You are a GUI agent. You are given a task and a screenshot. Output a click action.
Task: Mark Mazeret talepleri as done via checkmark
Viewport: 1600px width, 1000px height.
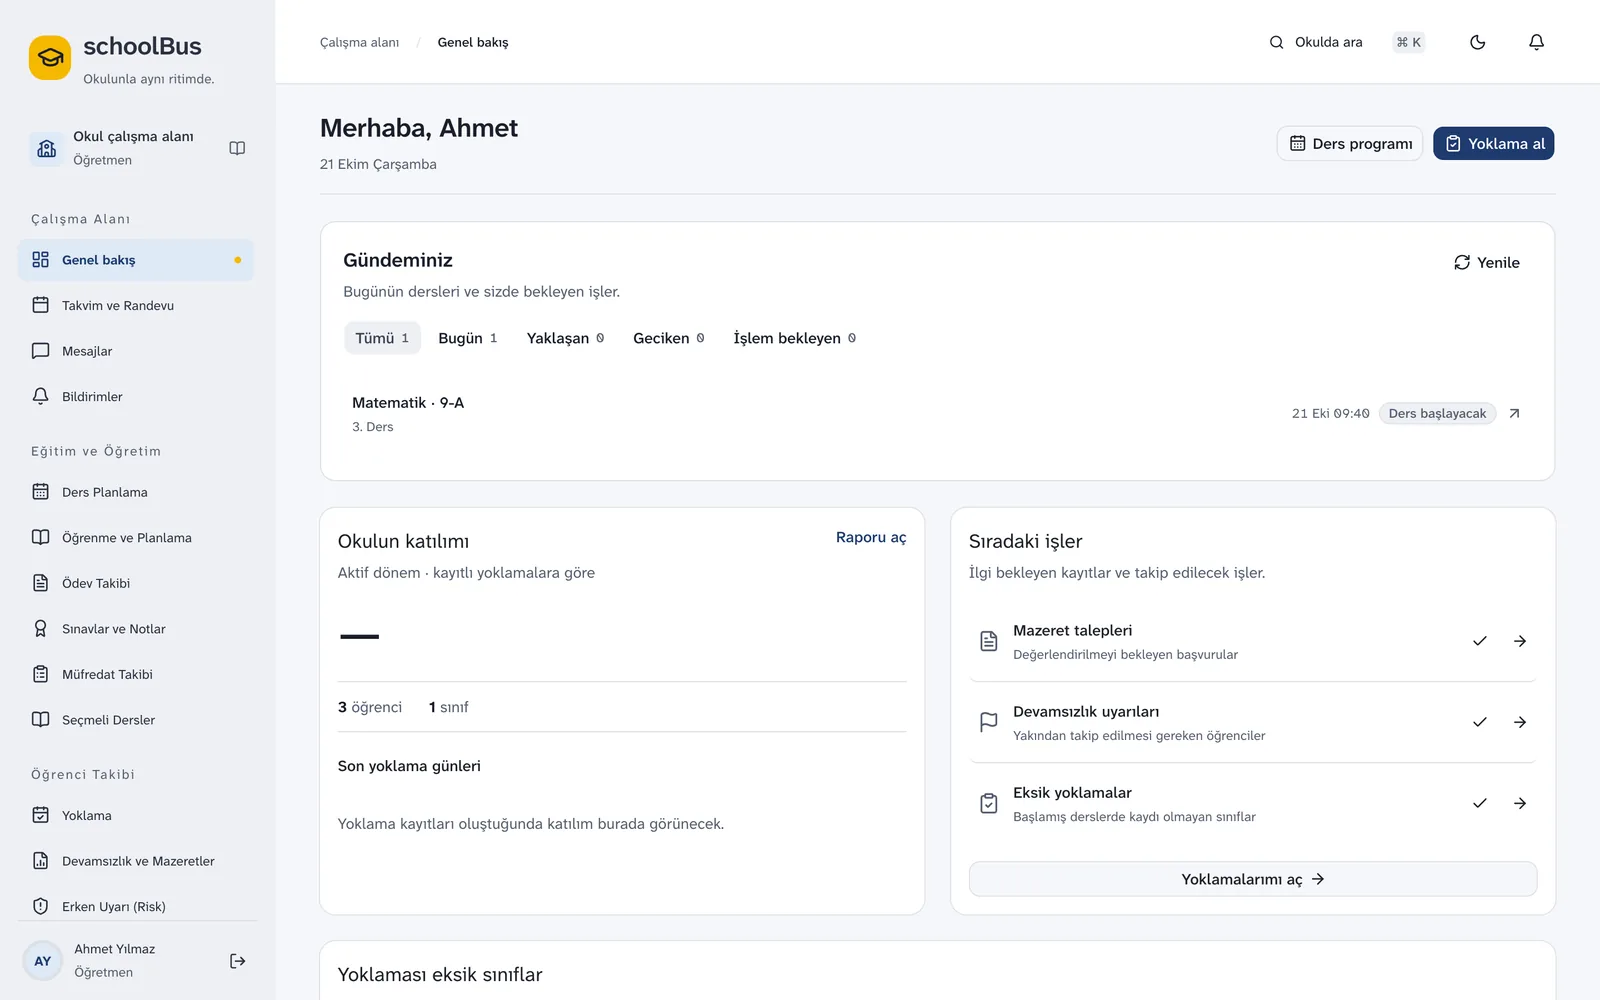coord(1479,641)
